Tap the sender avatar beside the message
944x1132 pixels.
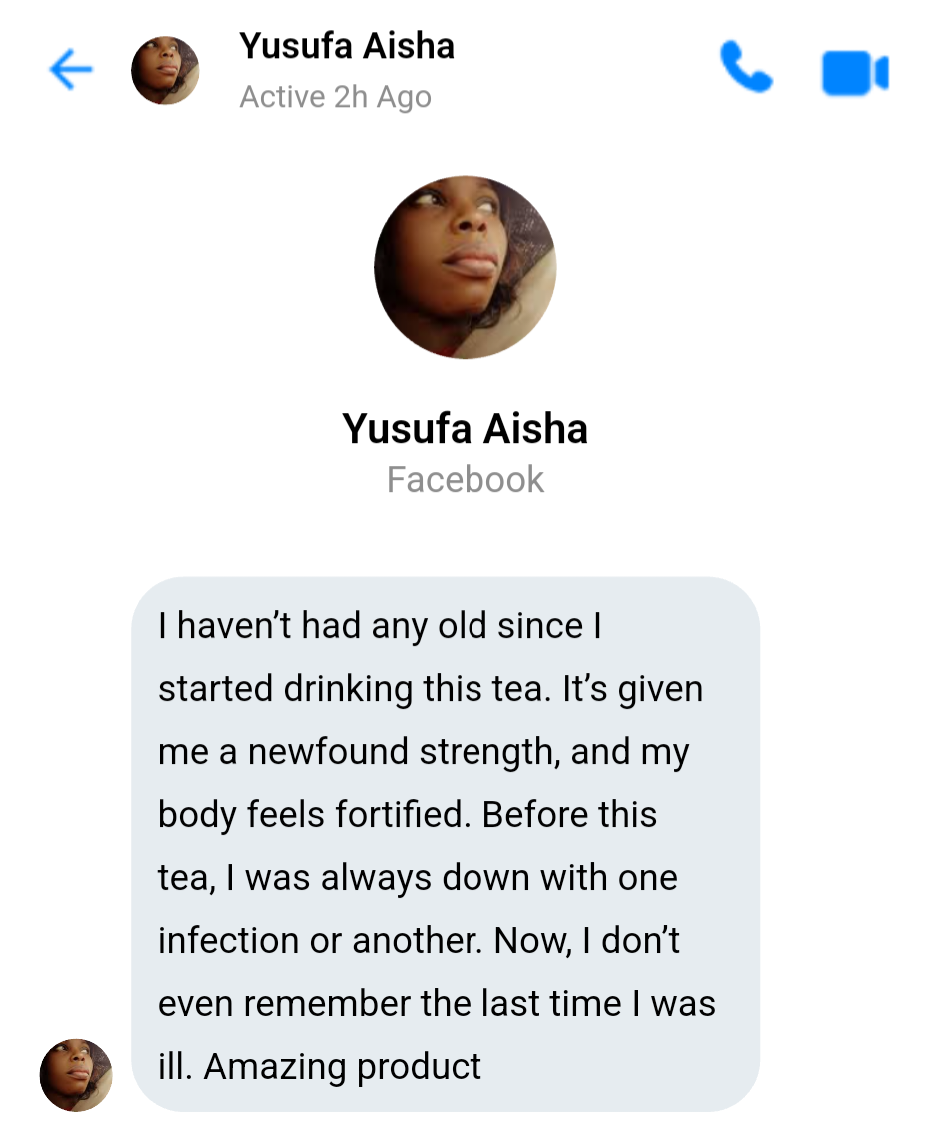pyautogui.click(x=76, y=1075)
